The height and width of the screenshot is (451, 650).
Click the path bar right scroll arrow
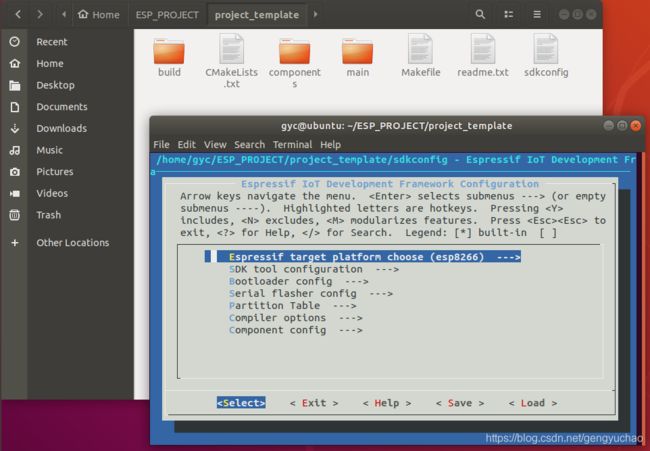pos(315,15)
